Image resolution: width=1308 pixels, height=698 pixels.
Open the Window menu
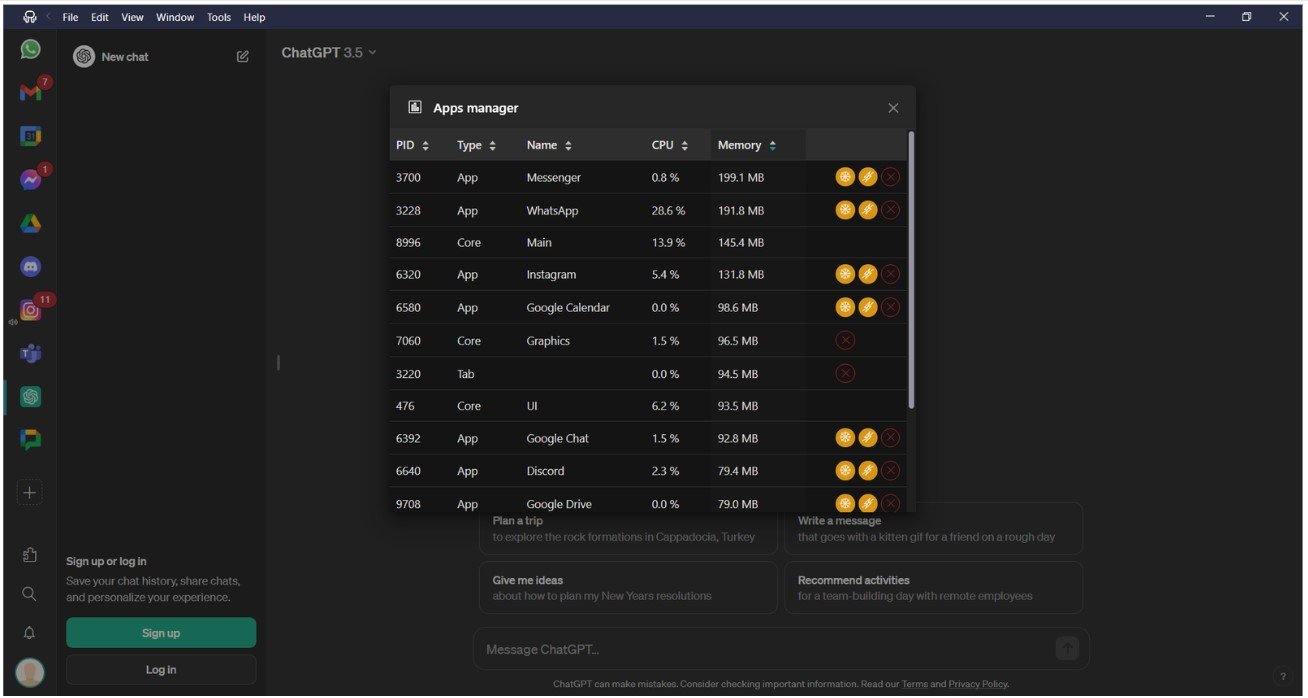pyautogui.click(x=175, y=18)
